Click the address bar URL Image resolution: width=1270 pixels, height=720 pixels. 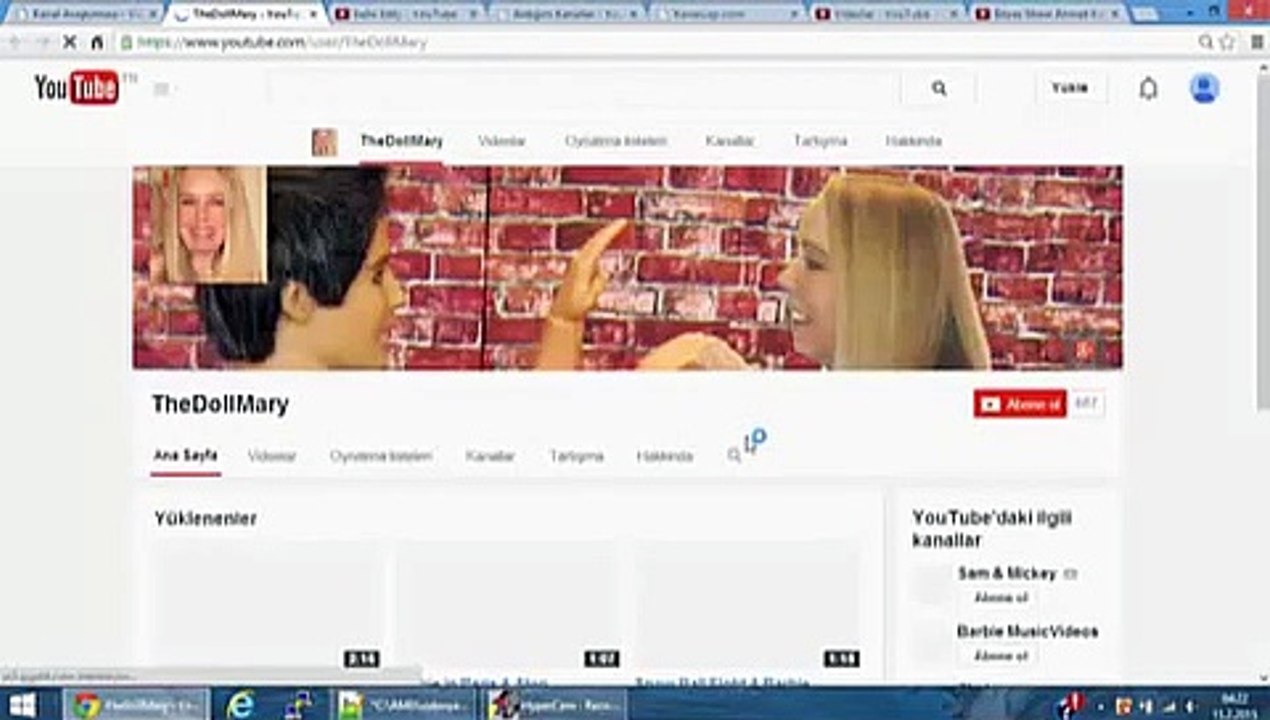[282, 43]
